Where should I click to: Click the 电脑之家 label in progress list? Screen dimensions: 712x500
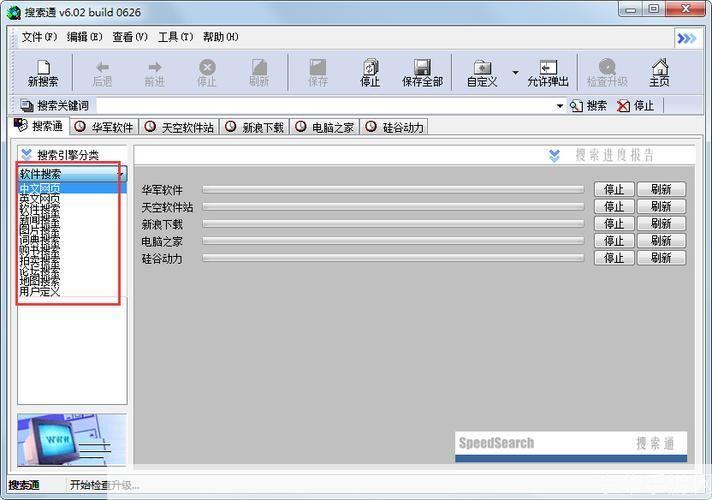(x=162, y=242)
